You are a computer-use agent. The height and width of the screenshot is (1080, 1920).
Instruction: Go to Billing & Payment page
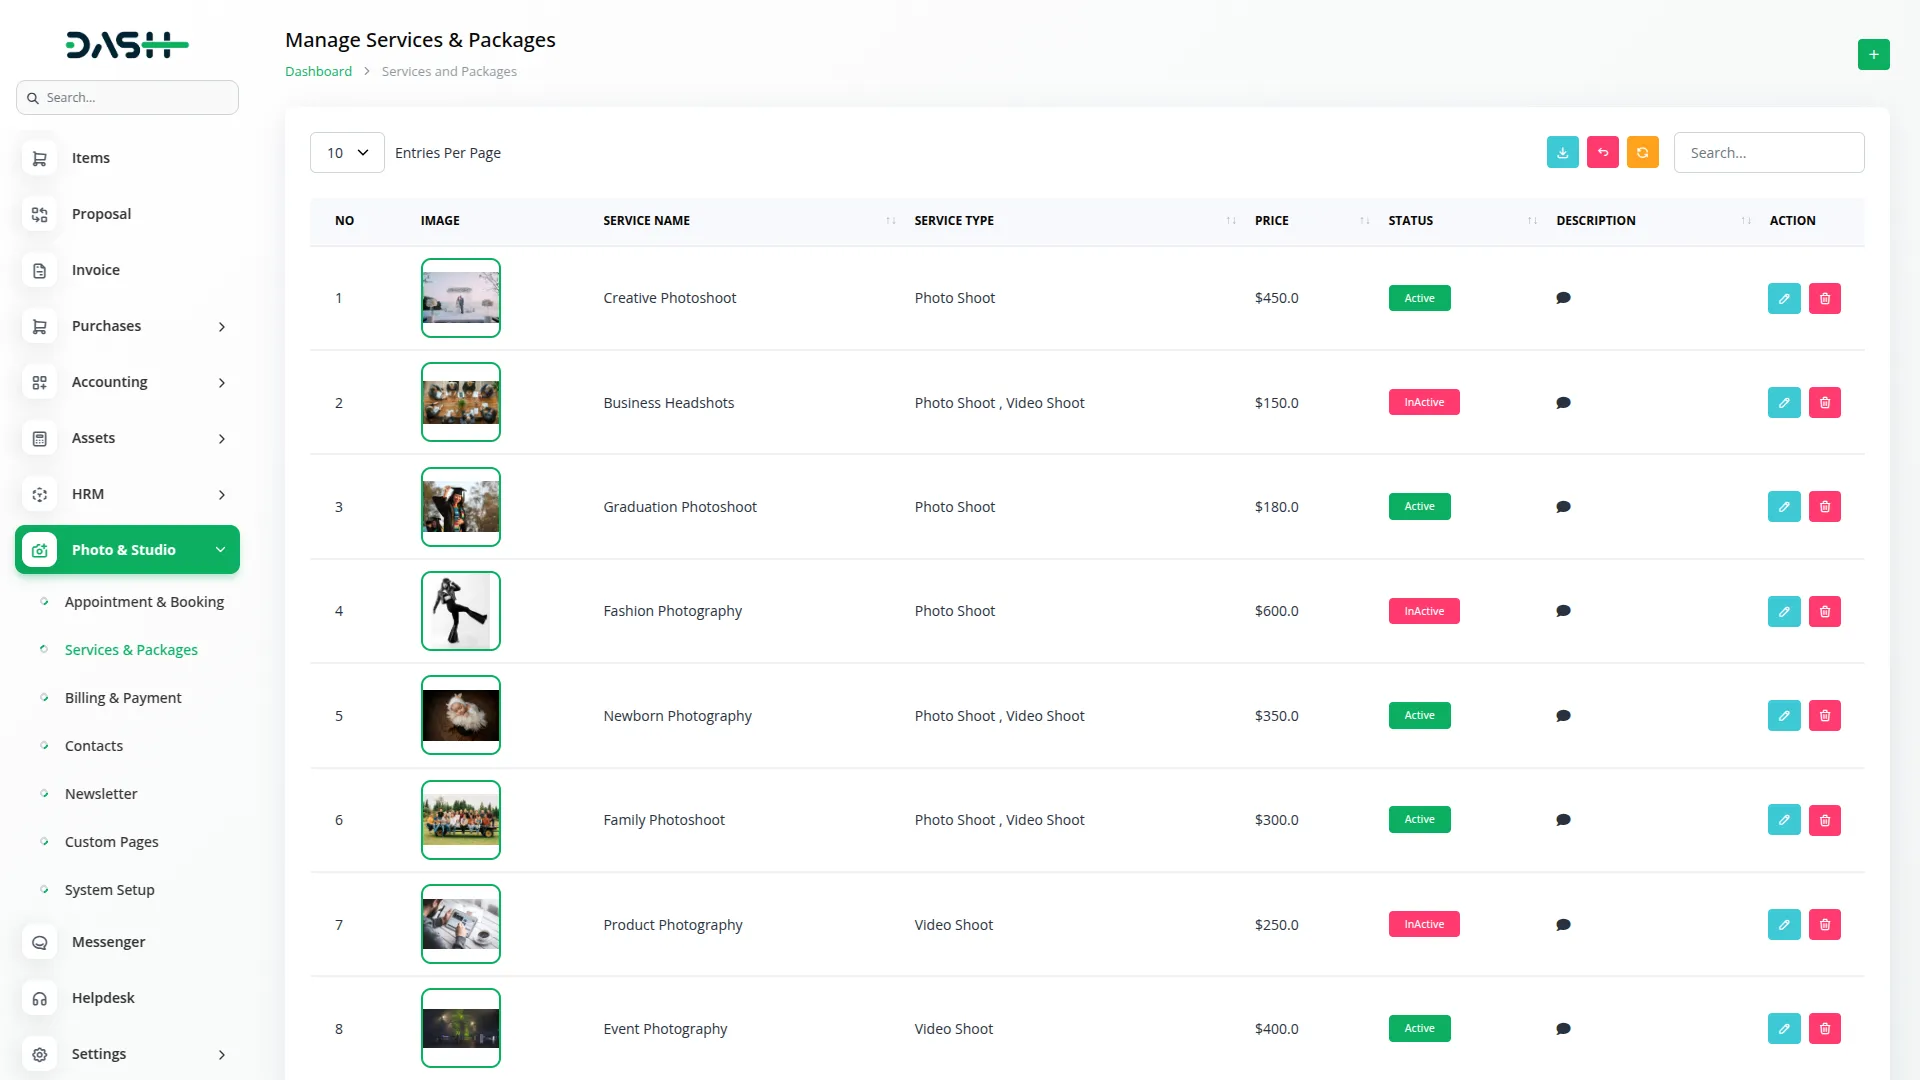(123, 698)
